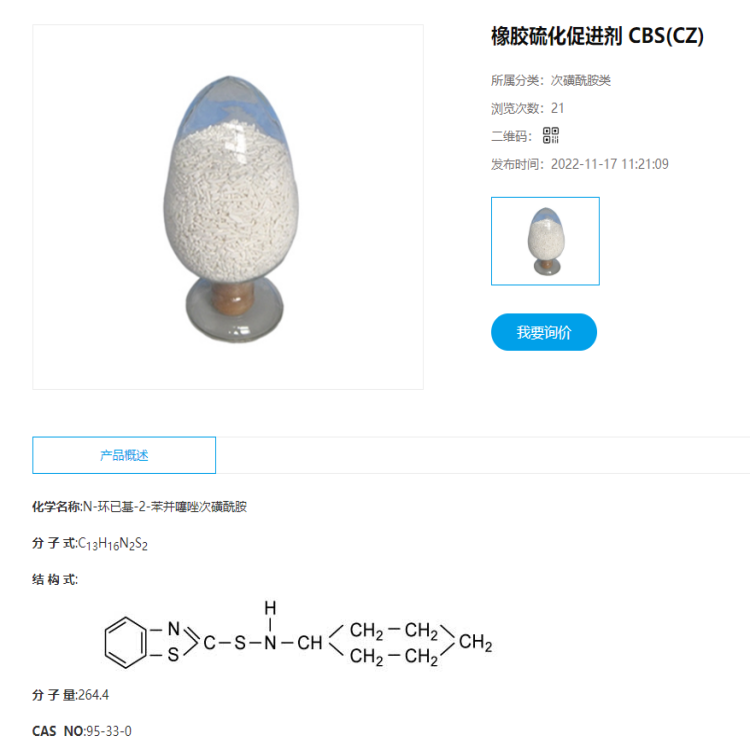
Task: Click the CAS NO 95-33-0 text
Action: coord(82,731)
